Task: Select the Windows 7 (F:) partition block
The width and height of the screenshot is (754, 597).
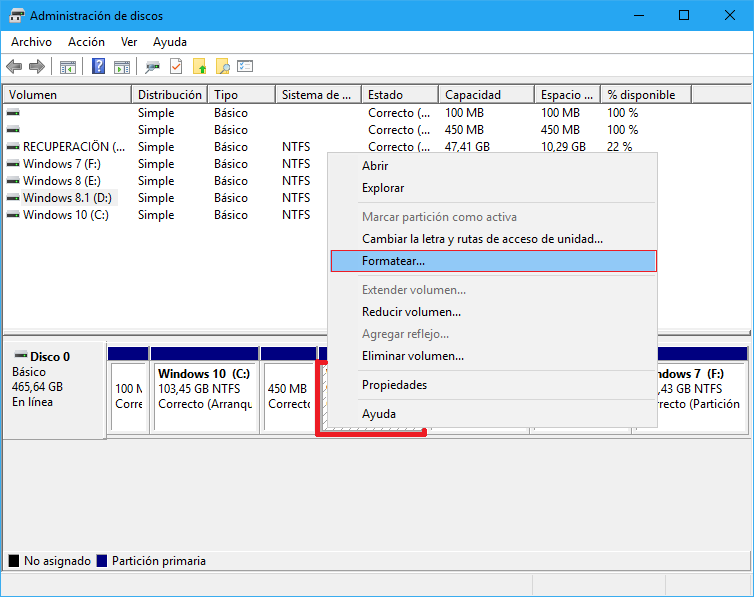Action: [701, 397]
